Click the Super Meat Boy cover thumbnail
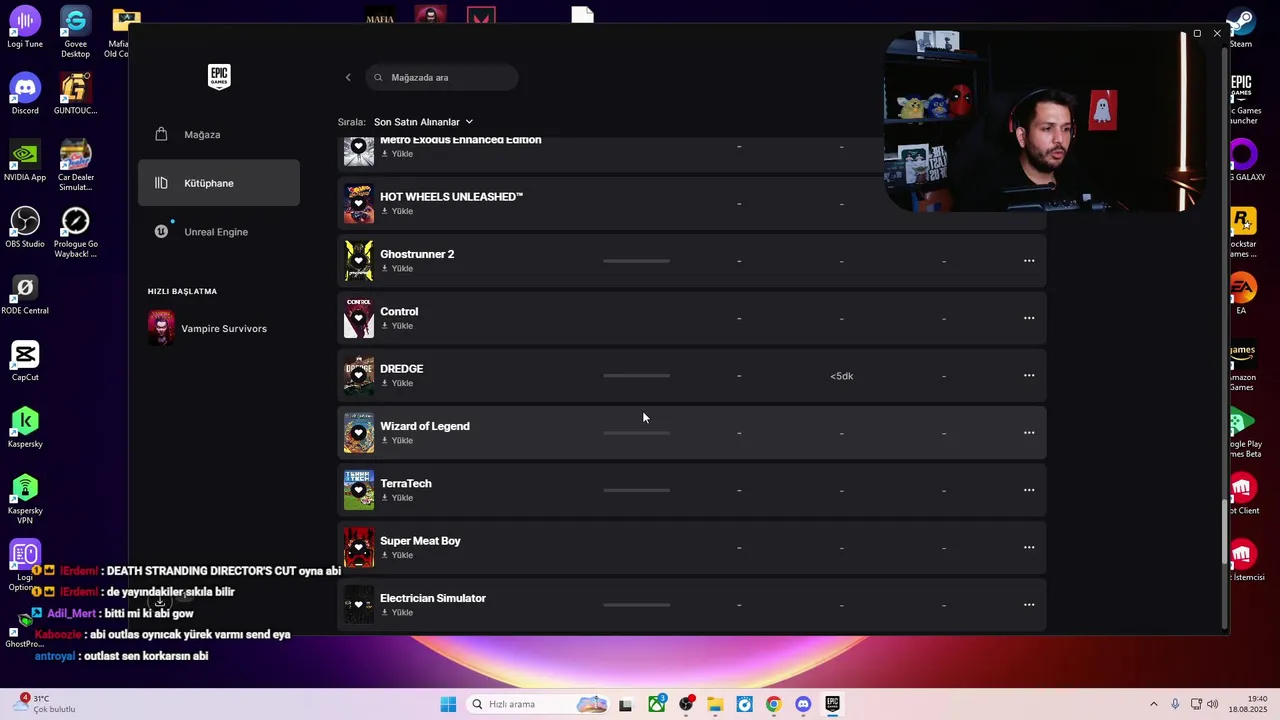The width and height of the screenshot is (1280, 720). [x=359, y=547]
